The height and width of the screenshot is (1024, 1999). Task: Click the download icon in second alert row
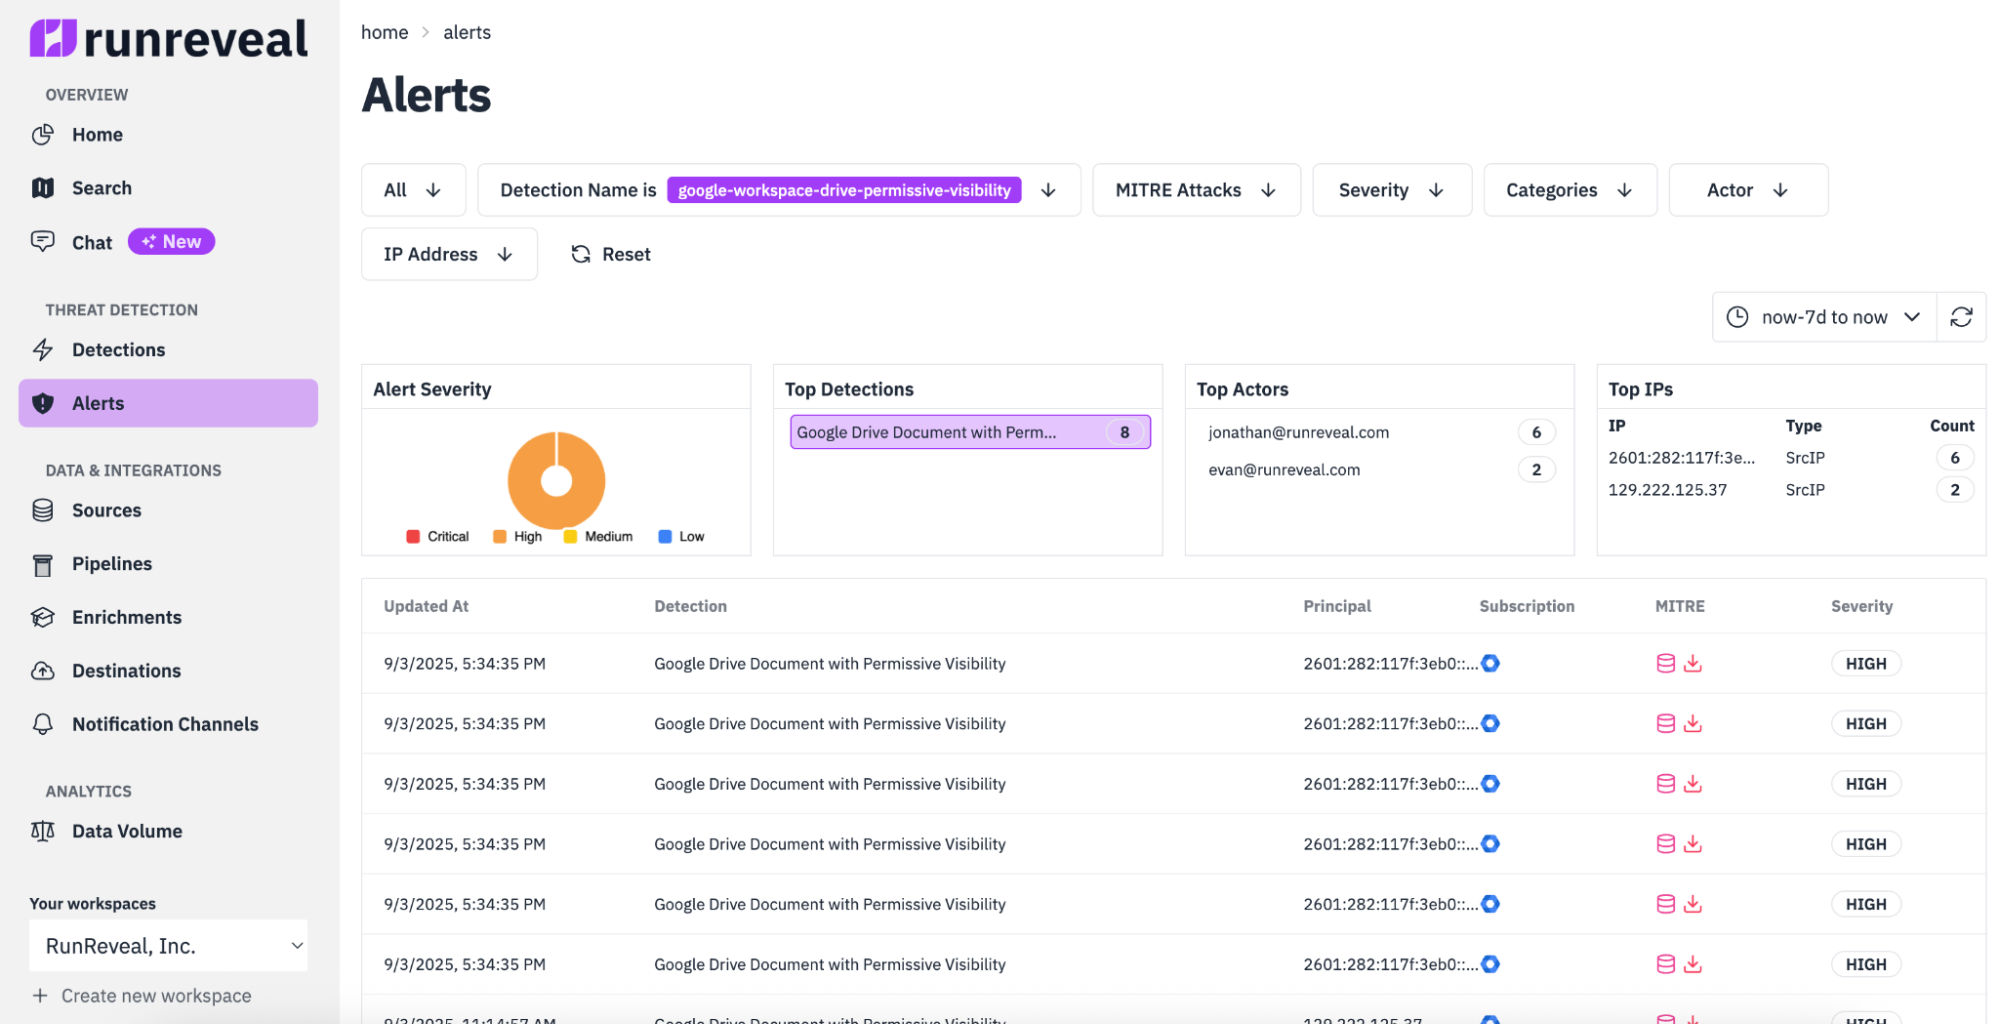coord(1692,723)
